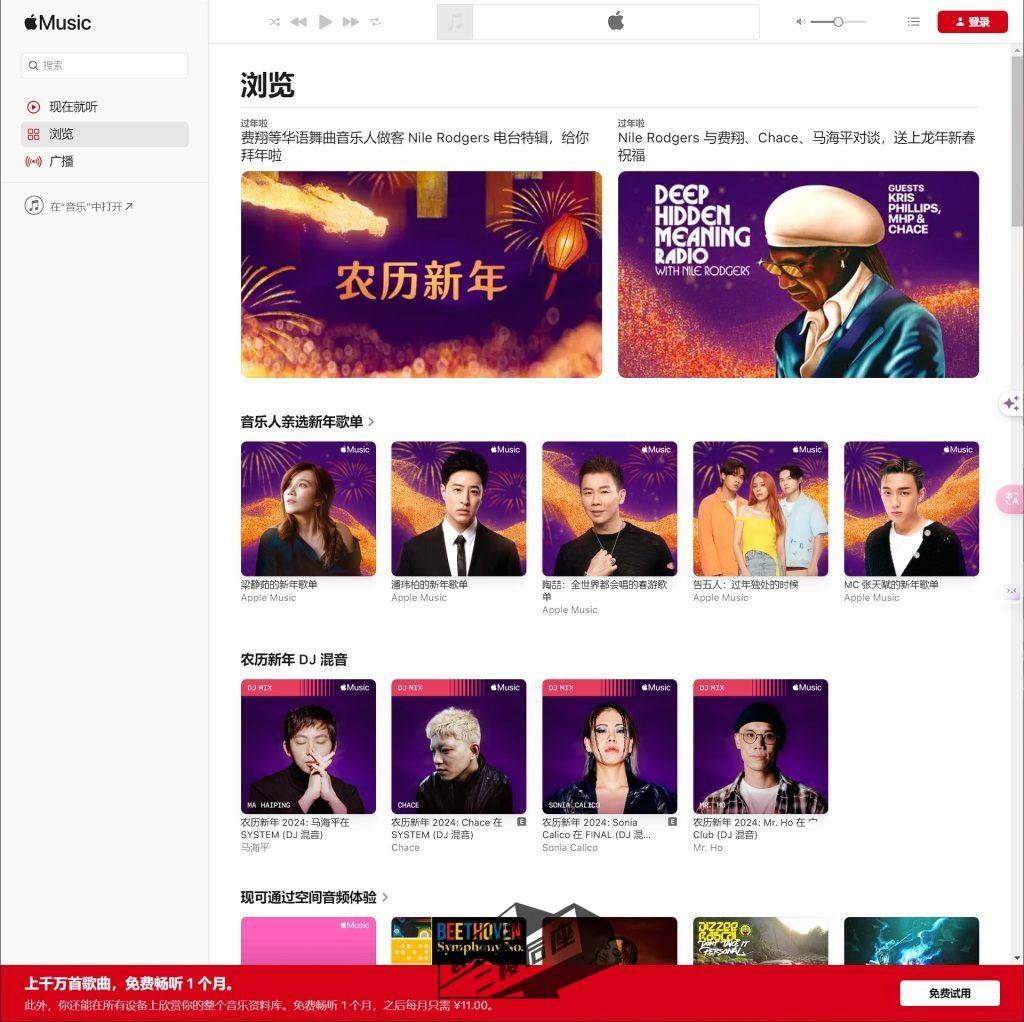
Task: Click the 搜索 search field
Action: coord(104,65)
